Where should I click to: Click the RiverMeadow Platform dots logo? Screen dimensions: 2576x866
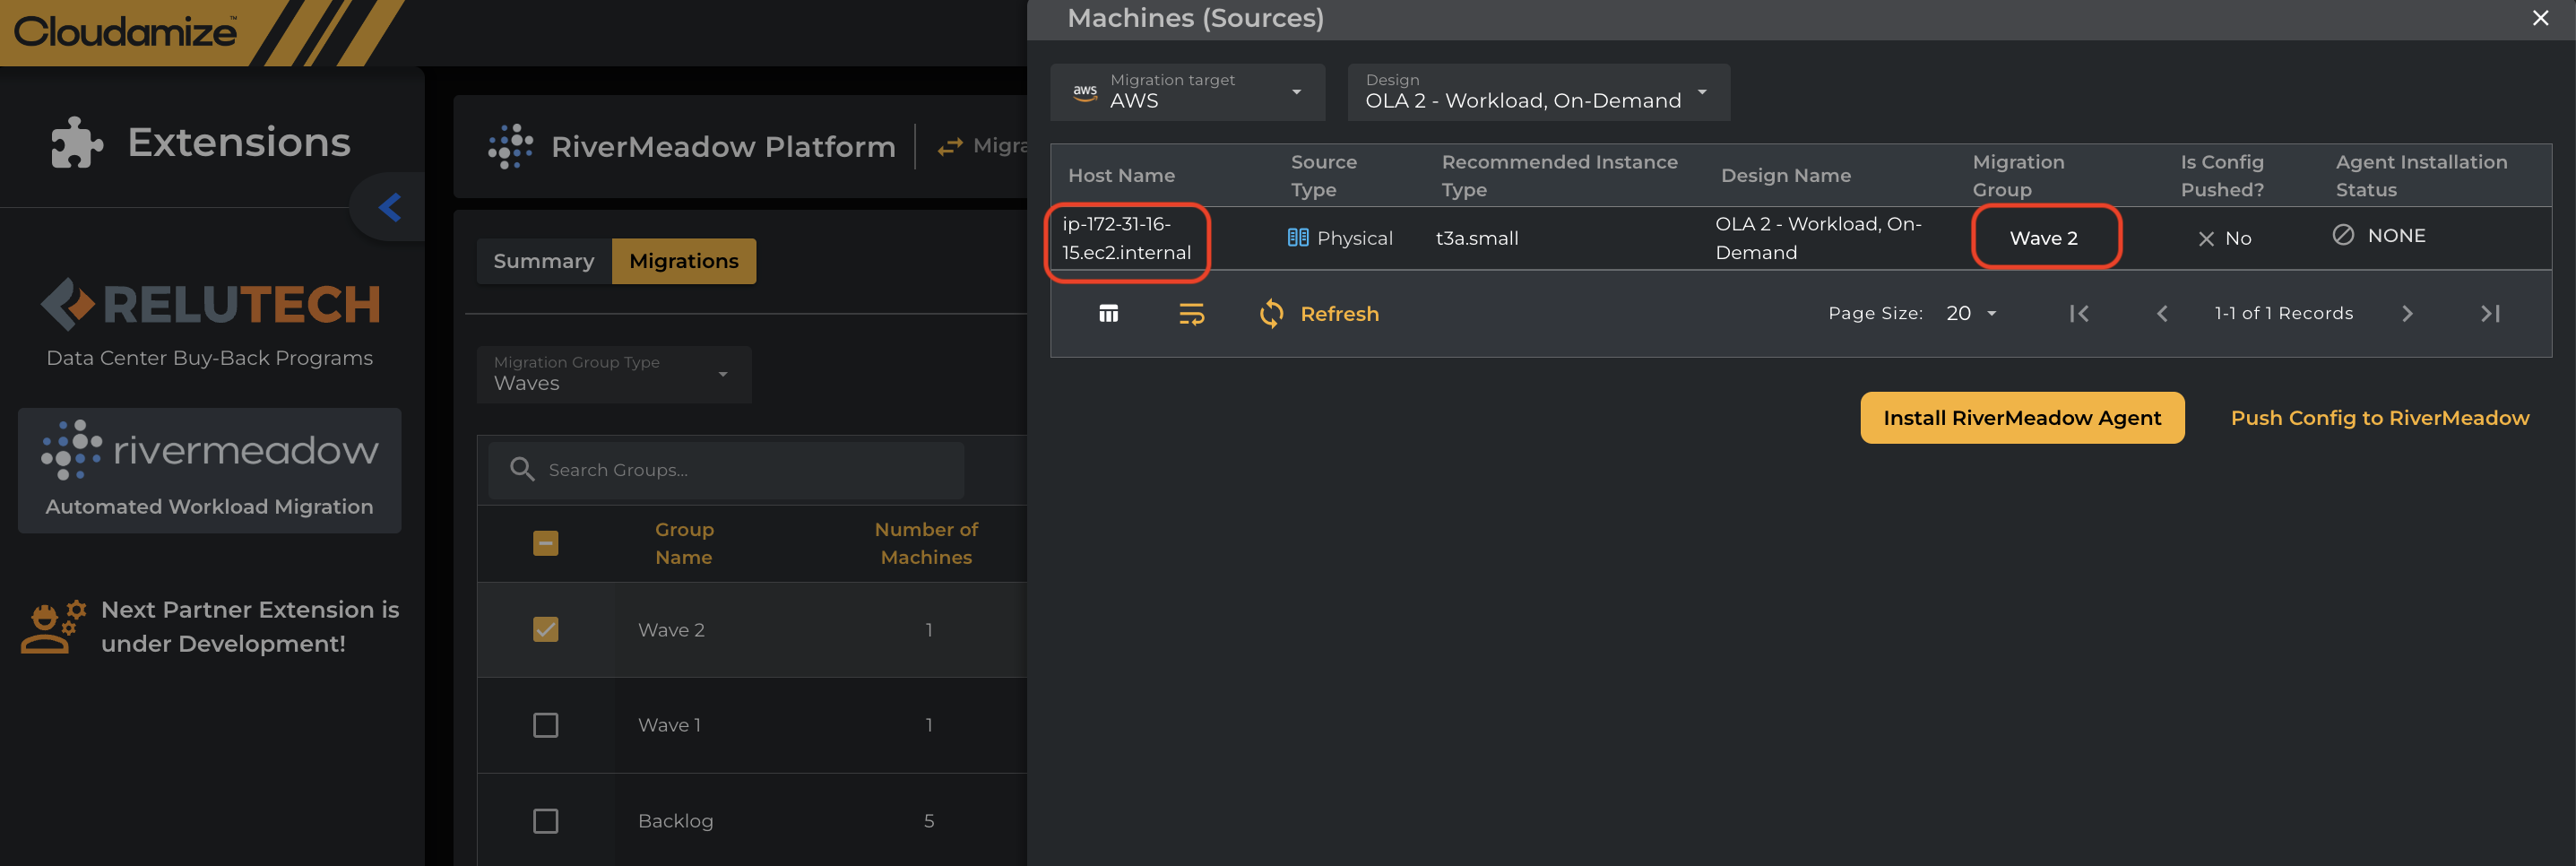tap(510, 146)
